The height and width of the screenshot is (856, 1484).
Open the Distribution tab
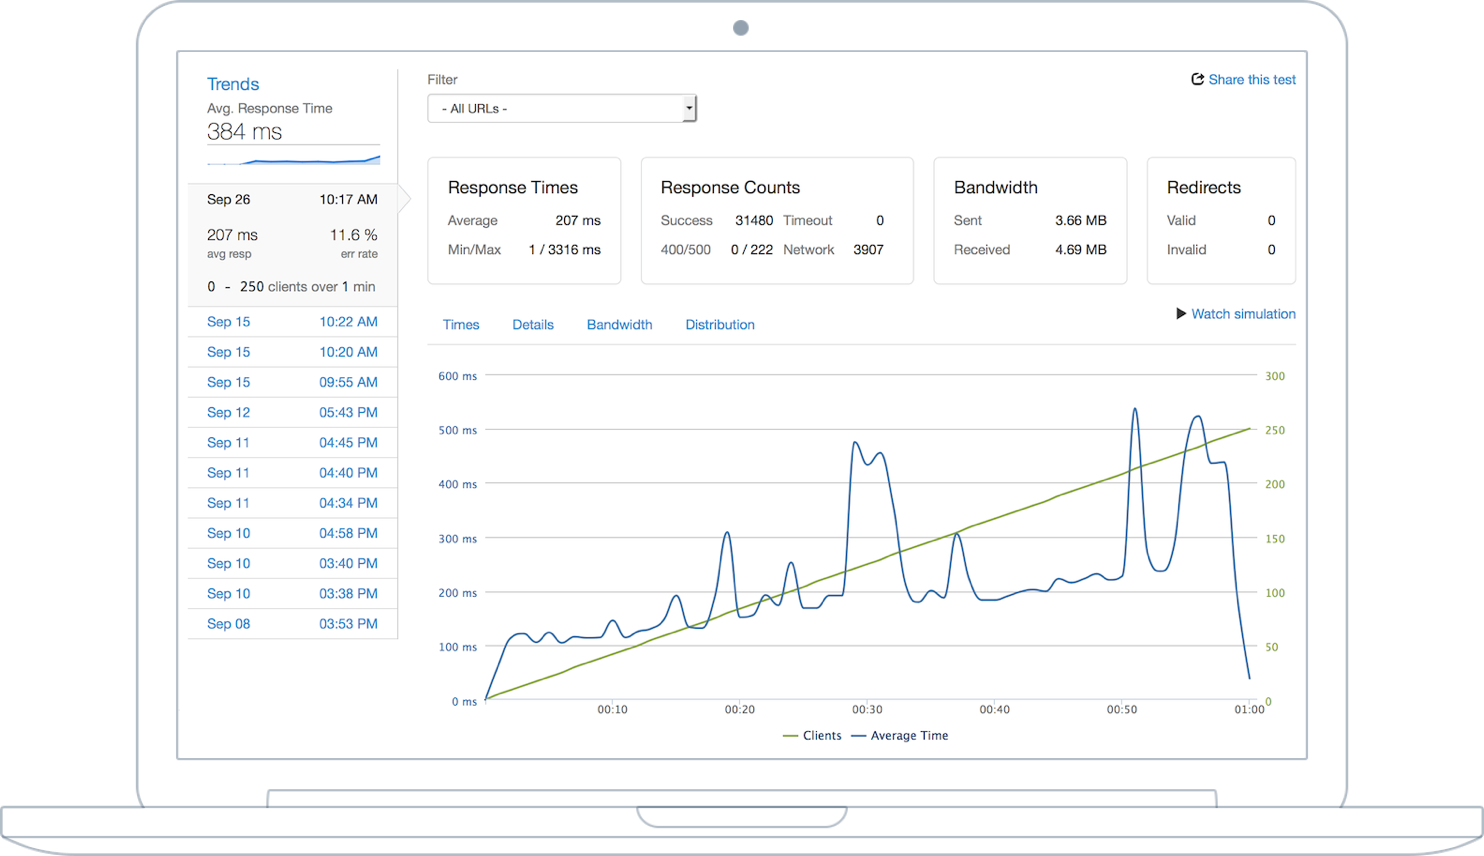tap(719, 324)
